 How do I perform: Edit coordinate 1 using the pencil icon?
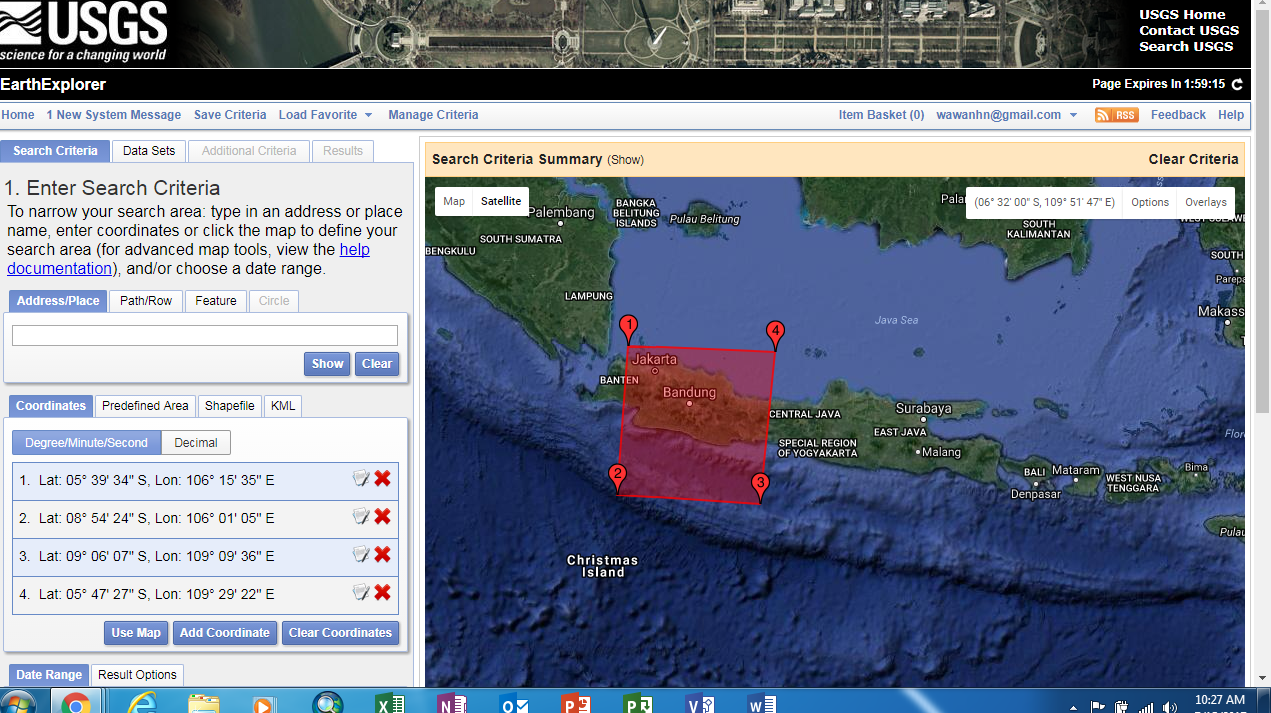point(360,478)
